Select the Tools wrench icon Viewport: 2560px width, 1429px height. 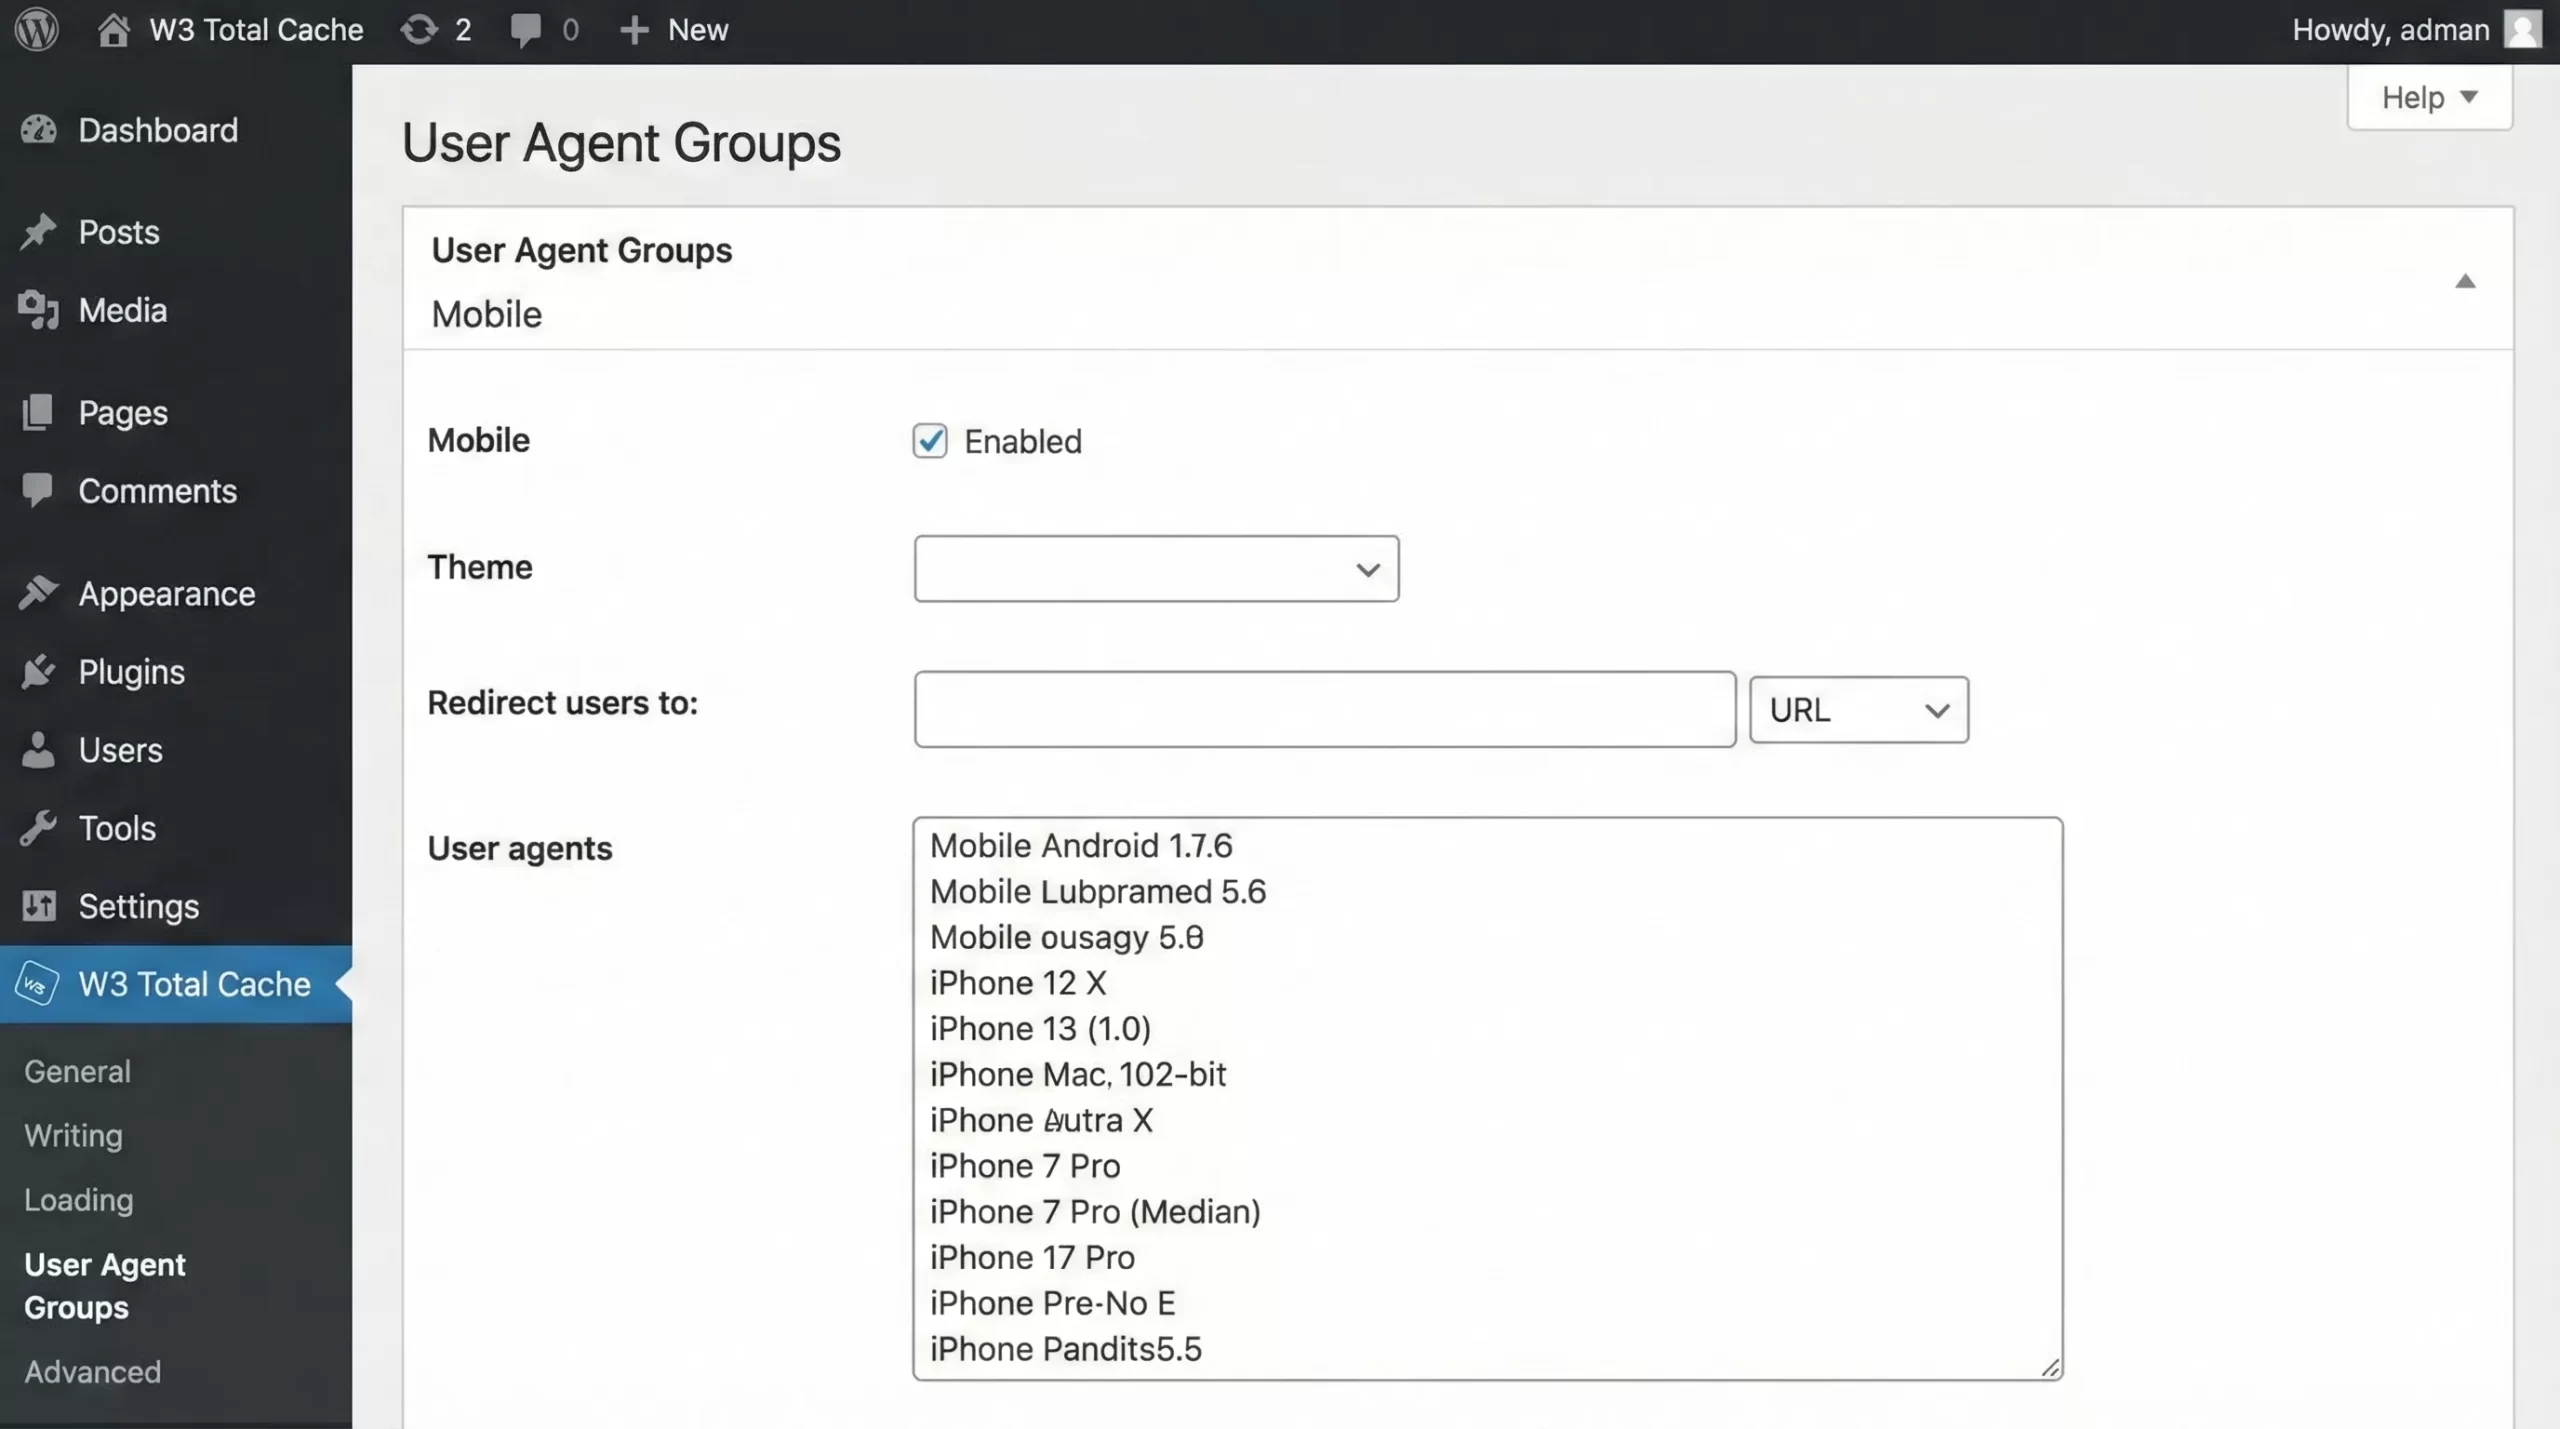39,828
